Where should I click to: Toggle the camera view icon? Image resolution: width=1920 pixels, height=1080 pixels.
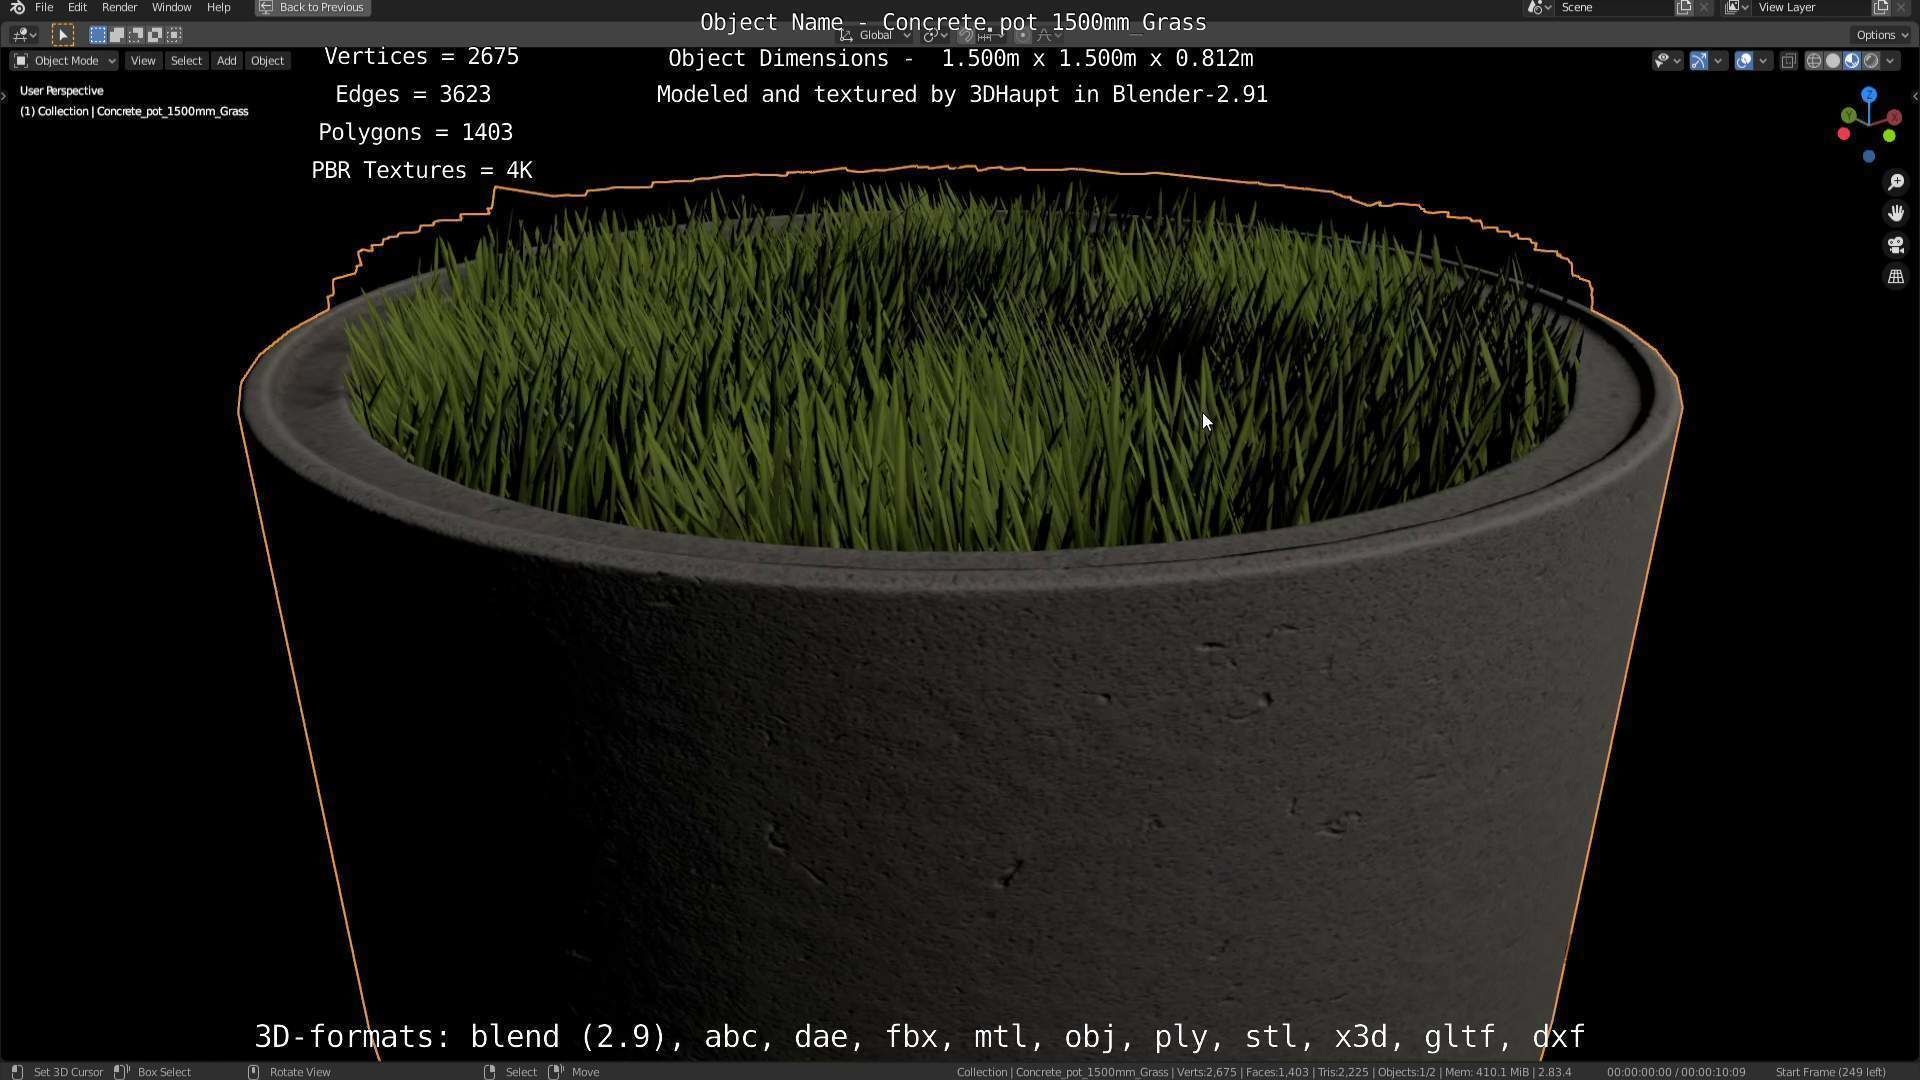[x=1895, y=245]
